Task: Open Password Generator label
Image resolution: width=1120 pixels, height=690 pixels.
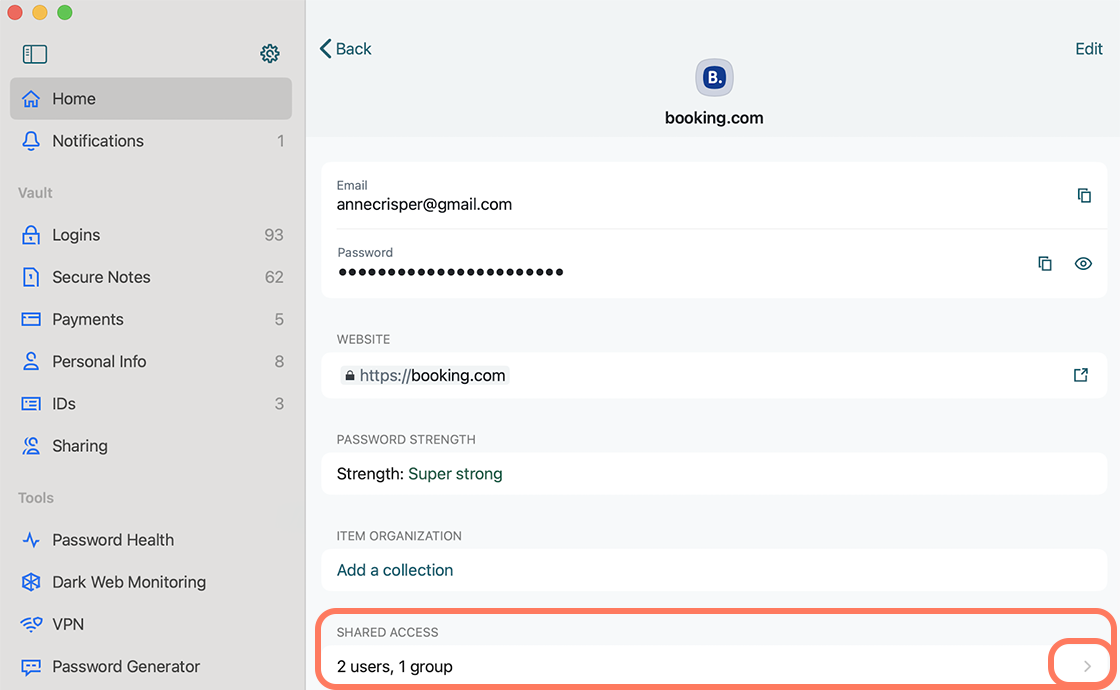Action: pos(126,666)
